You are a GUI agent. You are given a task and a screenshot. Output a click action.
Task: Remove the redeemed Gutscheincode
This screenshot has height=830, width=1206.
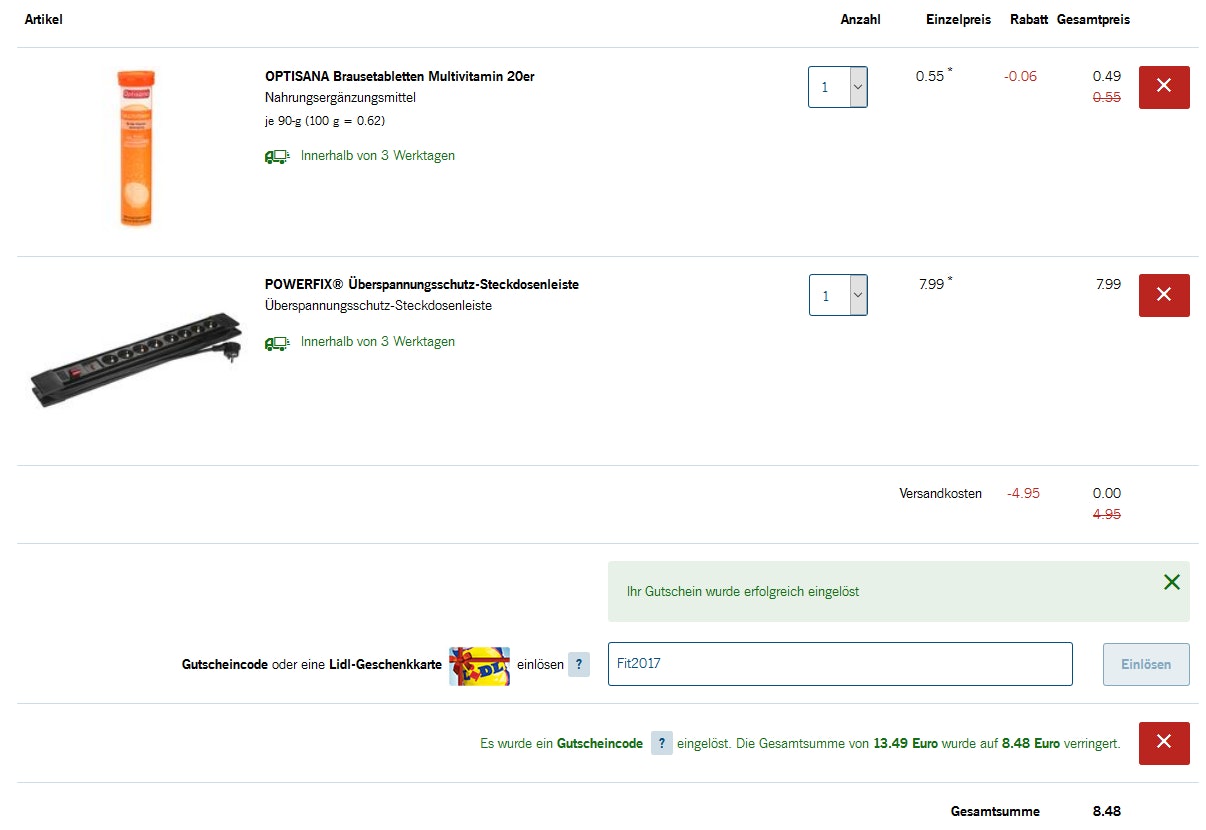[1164, 743]
